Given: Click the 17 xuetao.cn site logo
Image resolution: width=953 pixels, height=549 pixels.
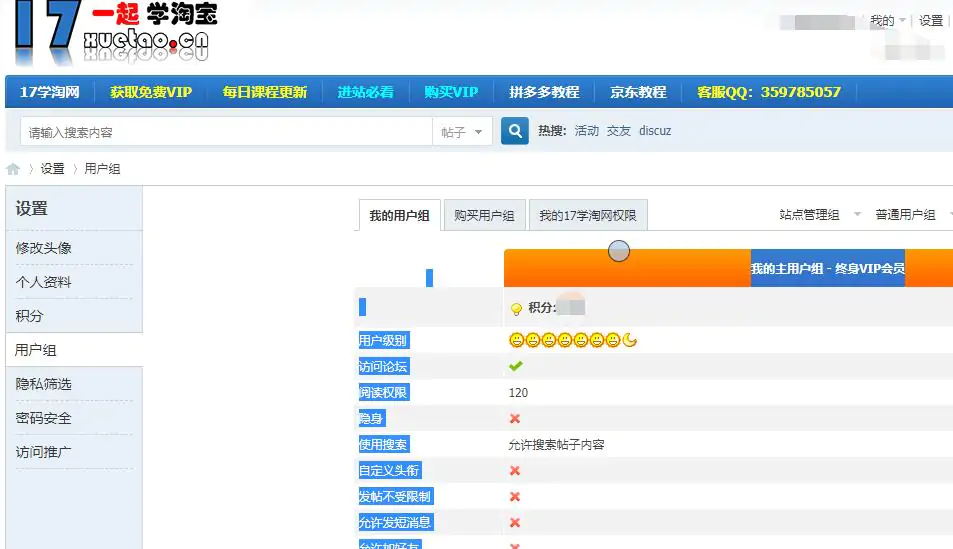Looking at the screenshot, I should point(115,33).
